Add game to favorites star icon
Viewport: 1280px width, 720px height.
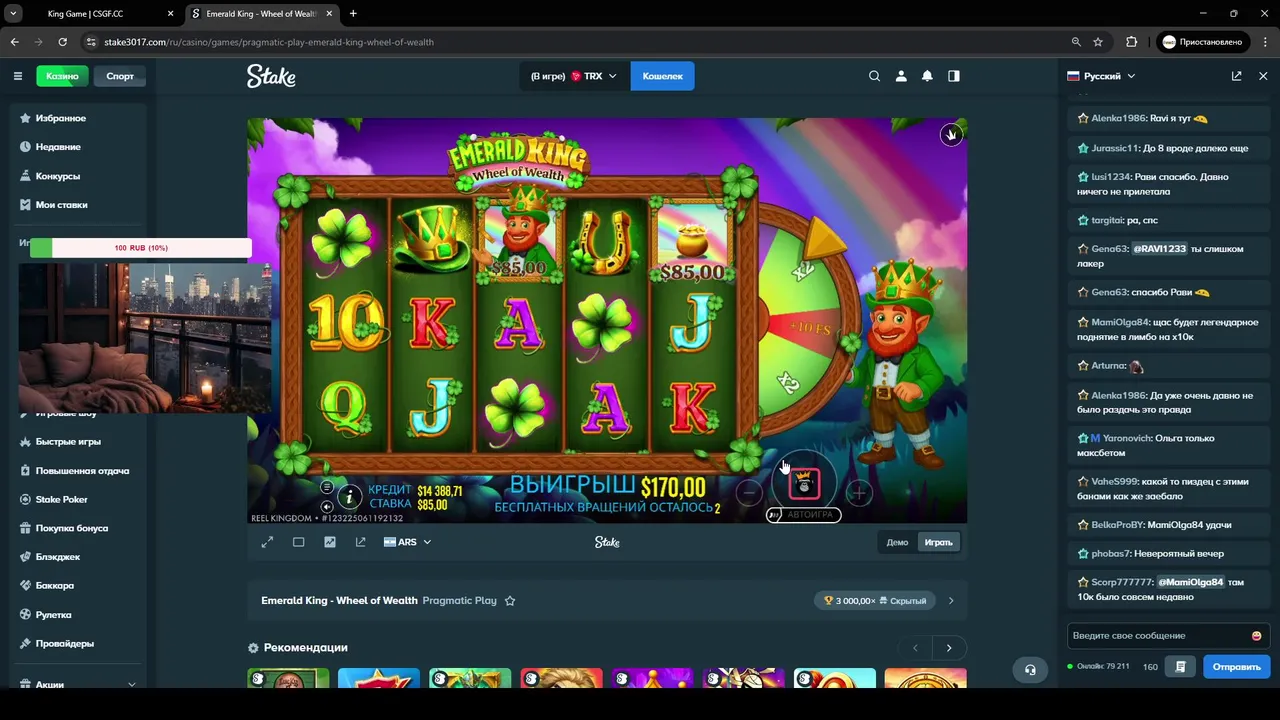coord(509,601)
